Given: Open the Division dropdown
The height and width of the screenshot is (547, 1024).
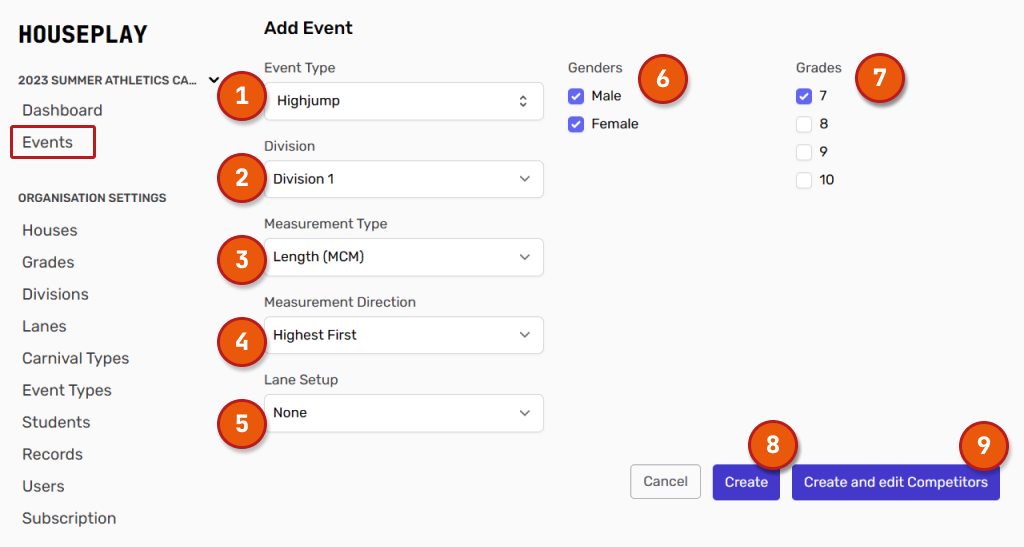Looking at the screenshot, I should click(404, 179).
